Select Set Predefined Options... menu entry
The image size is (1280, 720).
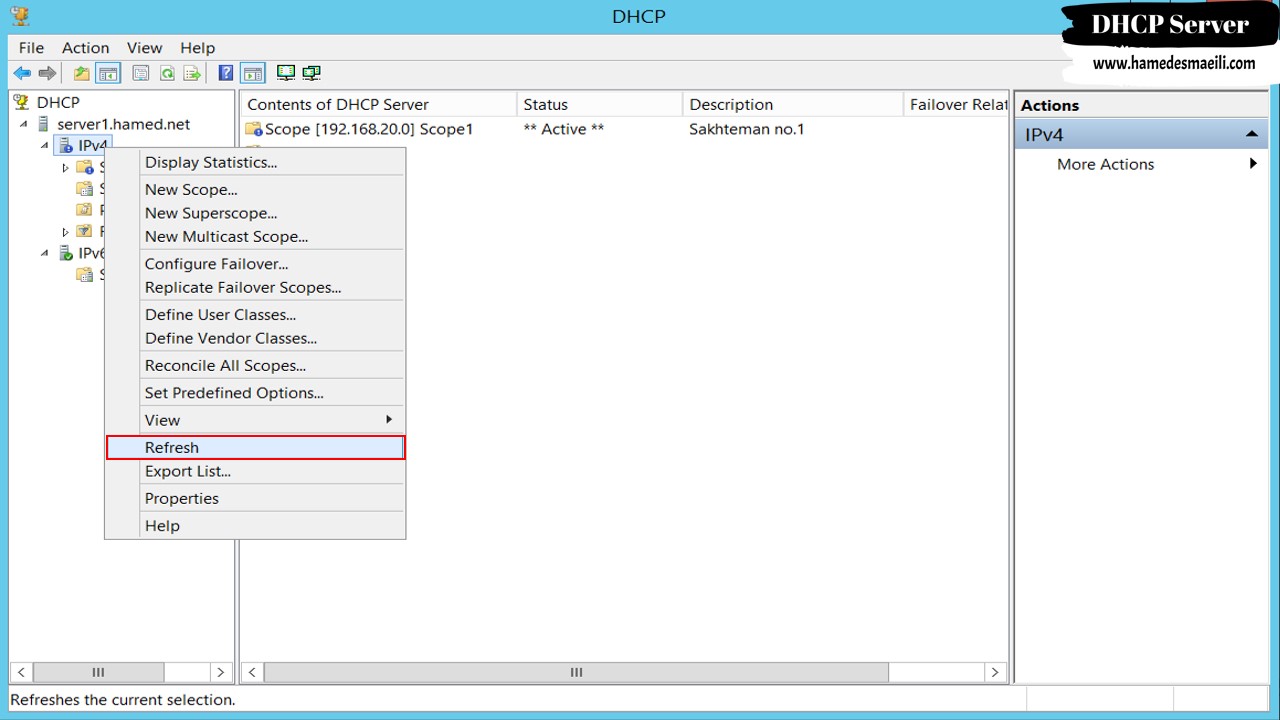[x=255, y=393]
